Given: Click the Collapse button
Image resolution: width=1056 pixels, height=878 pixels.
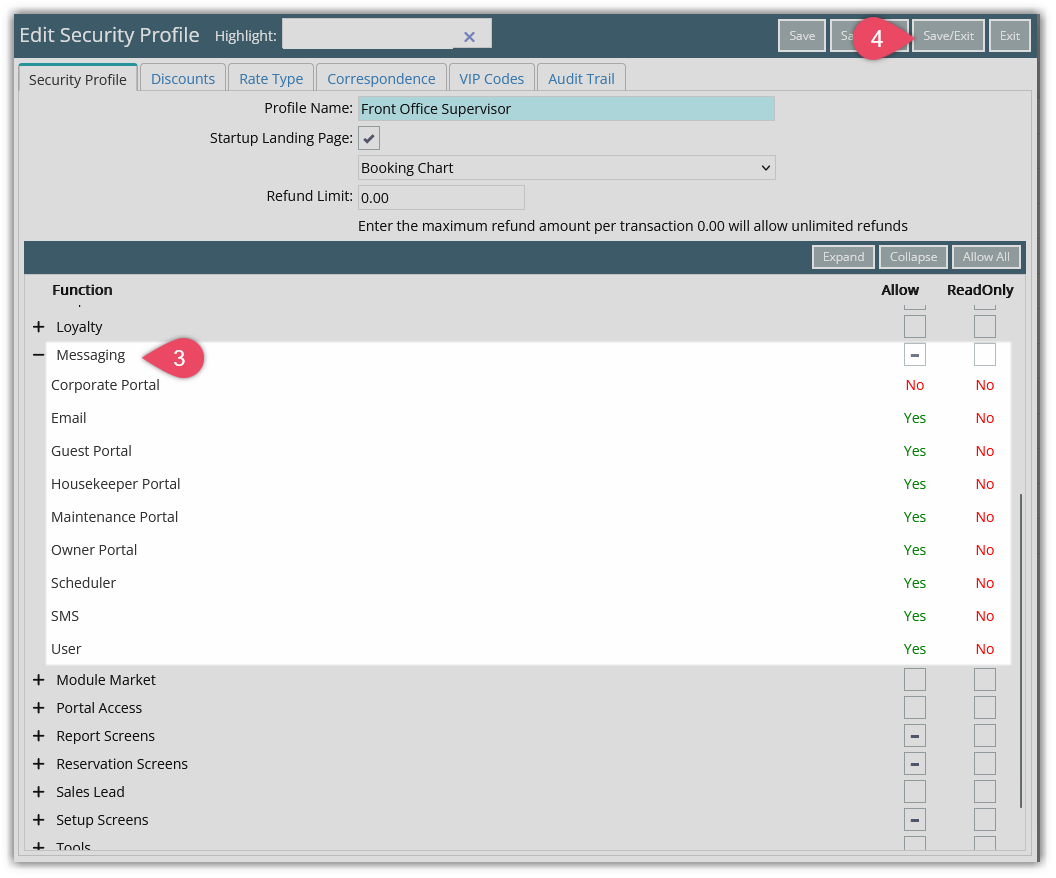Looking at the screenshot, I should tap(913, 257).
